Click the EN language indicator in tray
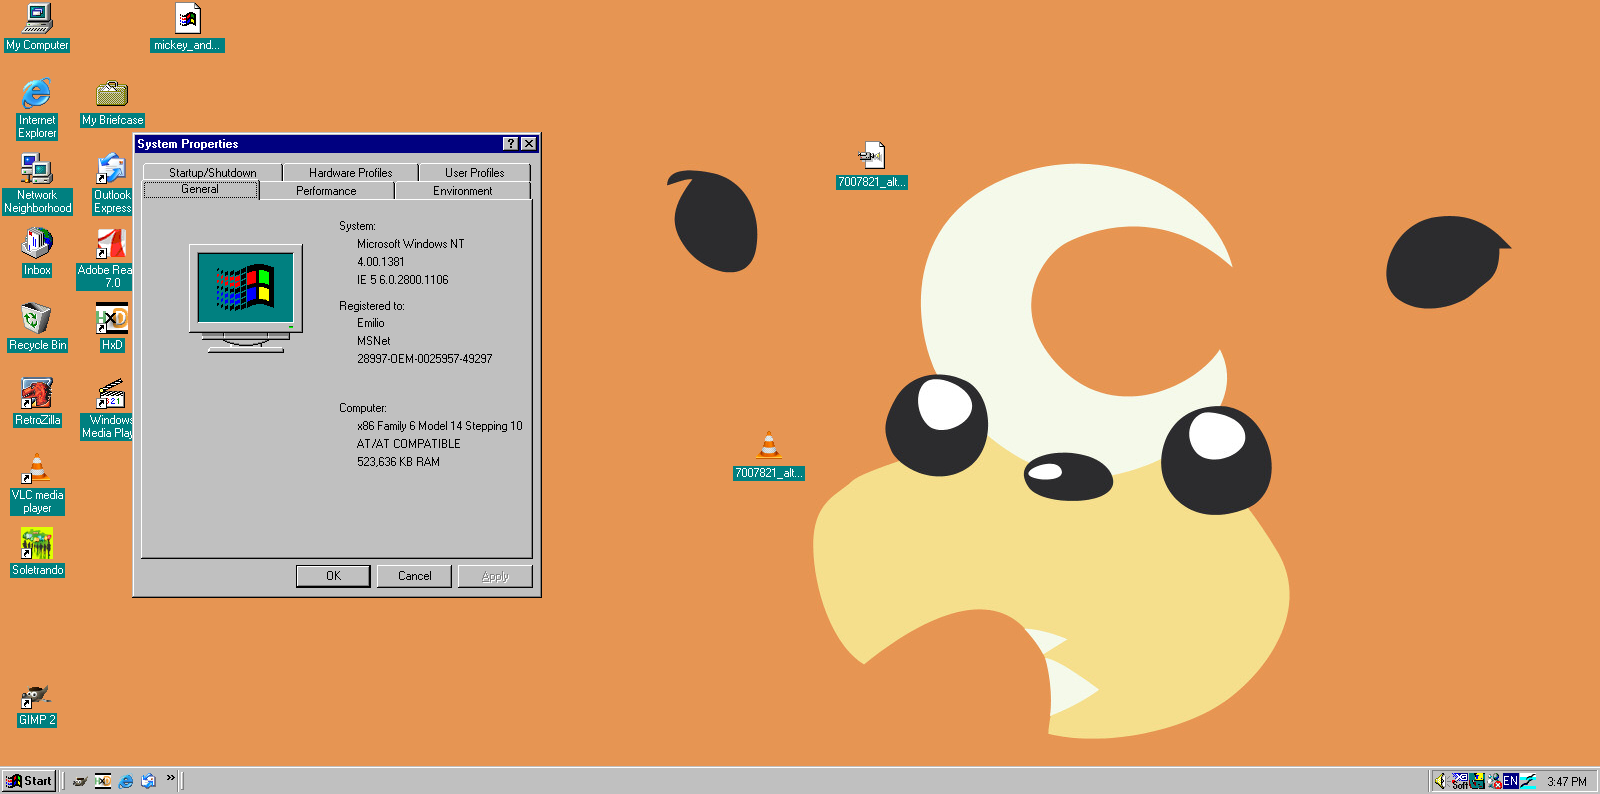Image resolution: width=1600 pixels, height=794 pixels. 1510,781
